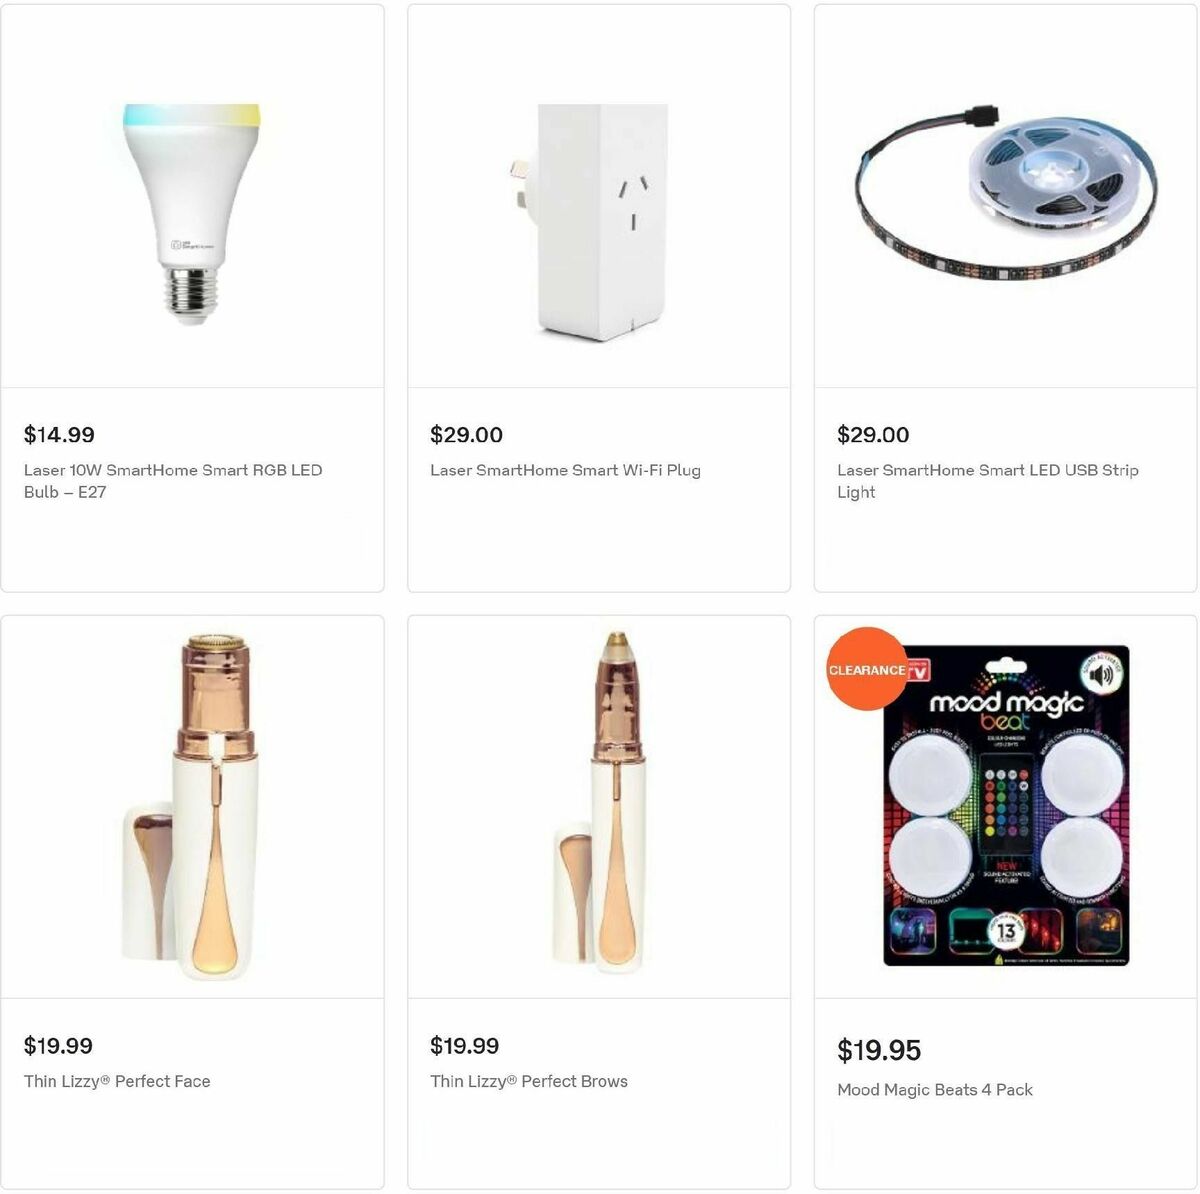
Task: Open Mood Magic Beats 4 Pack link
Action: tap(935, 1090)
